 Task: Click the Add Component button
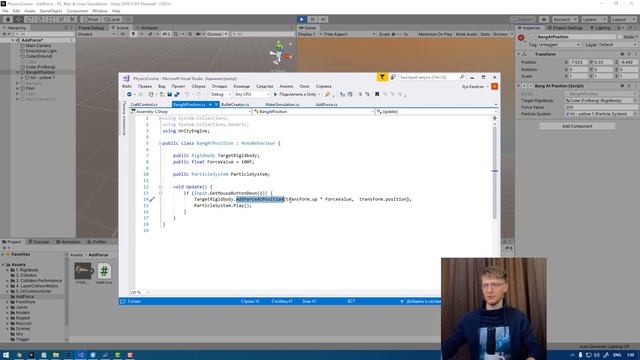[577, 127]
